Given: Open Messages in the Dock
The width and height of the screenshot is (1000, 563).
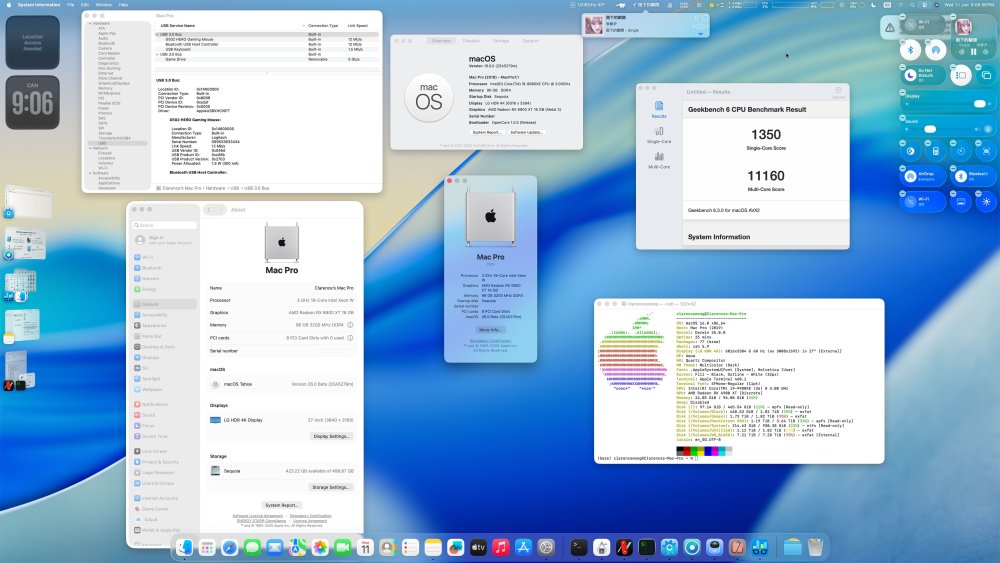Looking at the screenshot, I should (x=253, y=547).
